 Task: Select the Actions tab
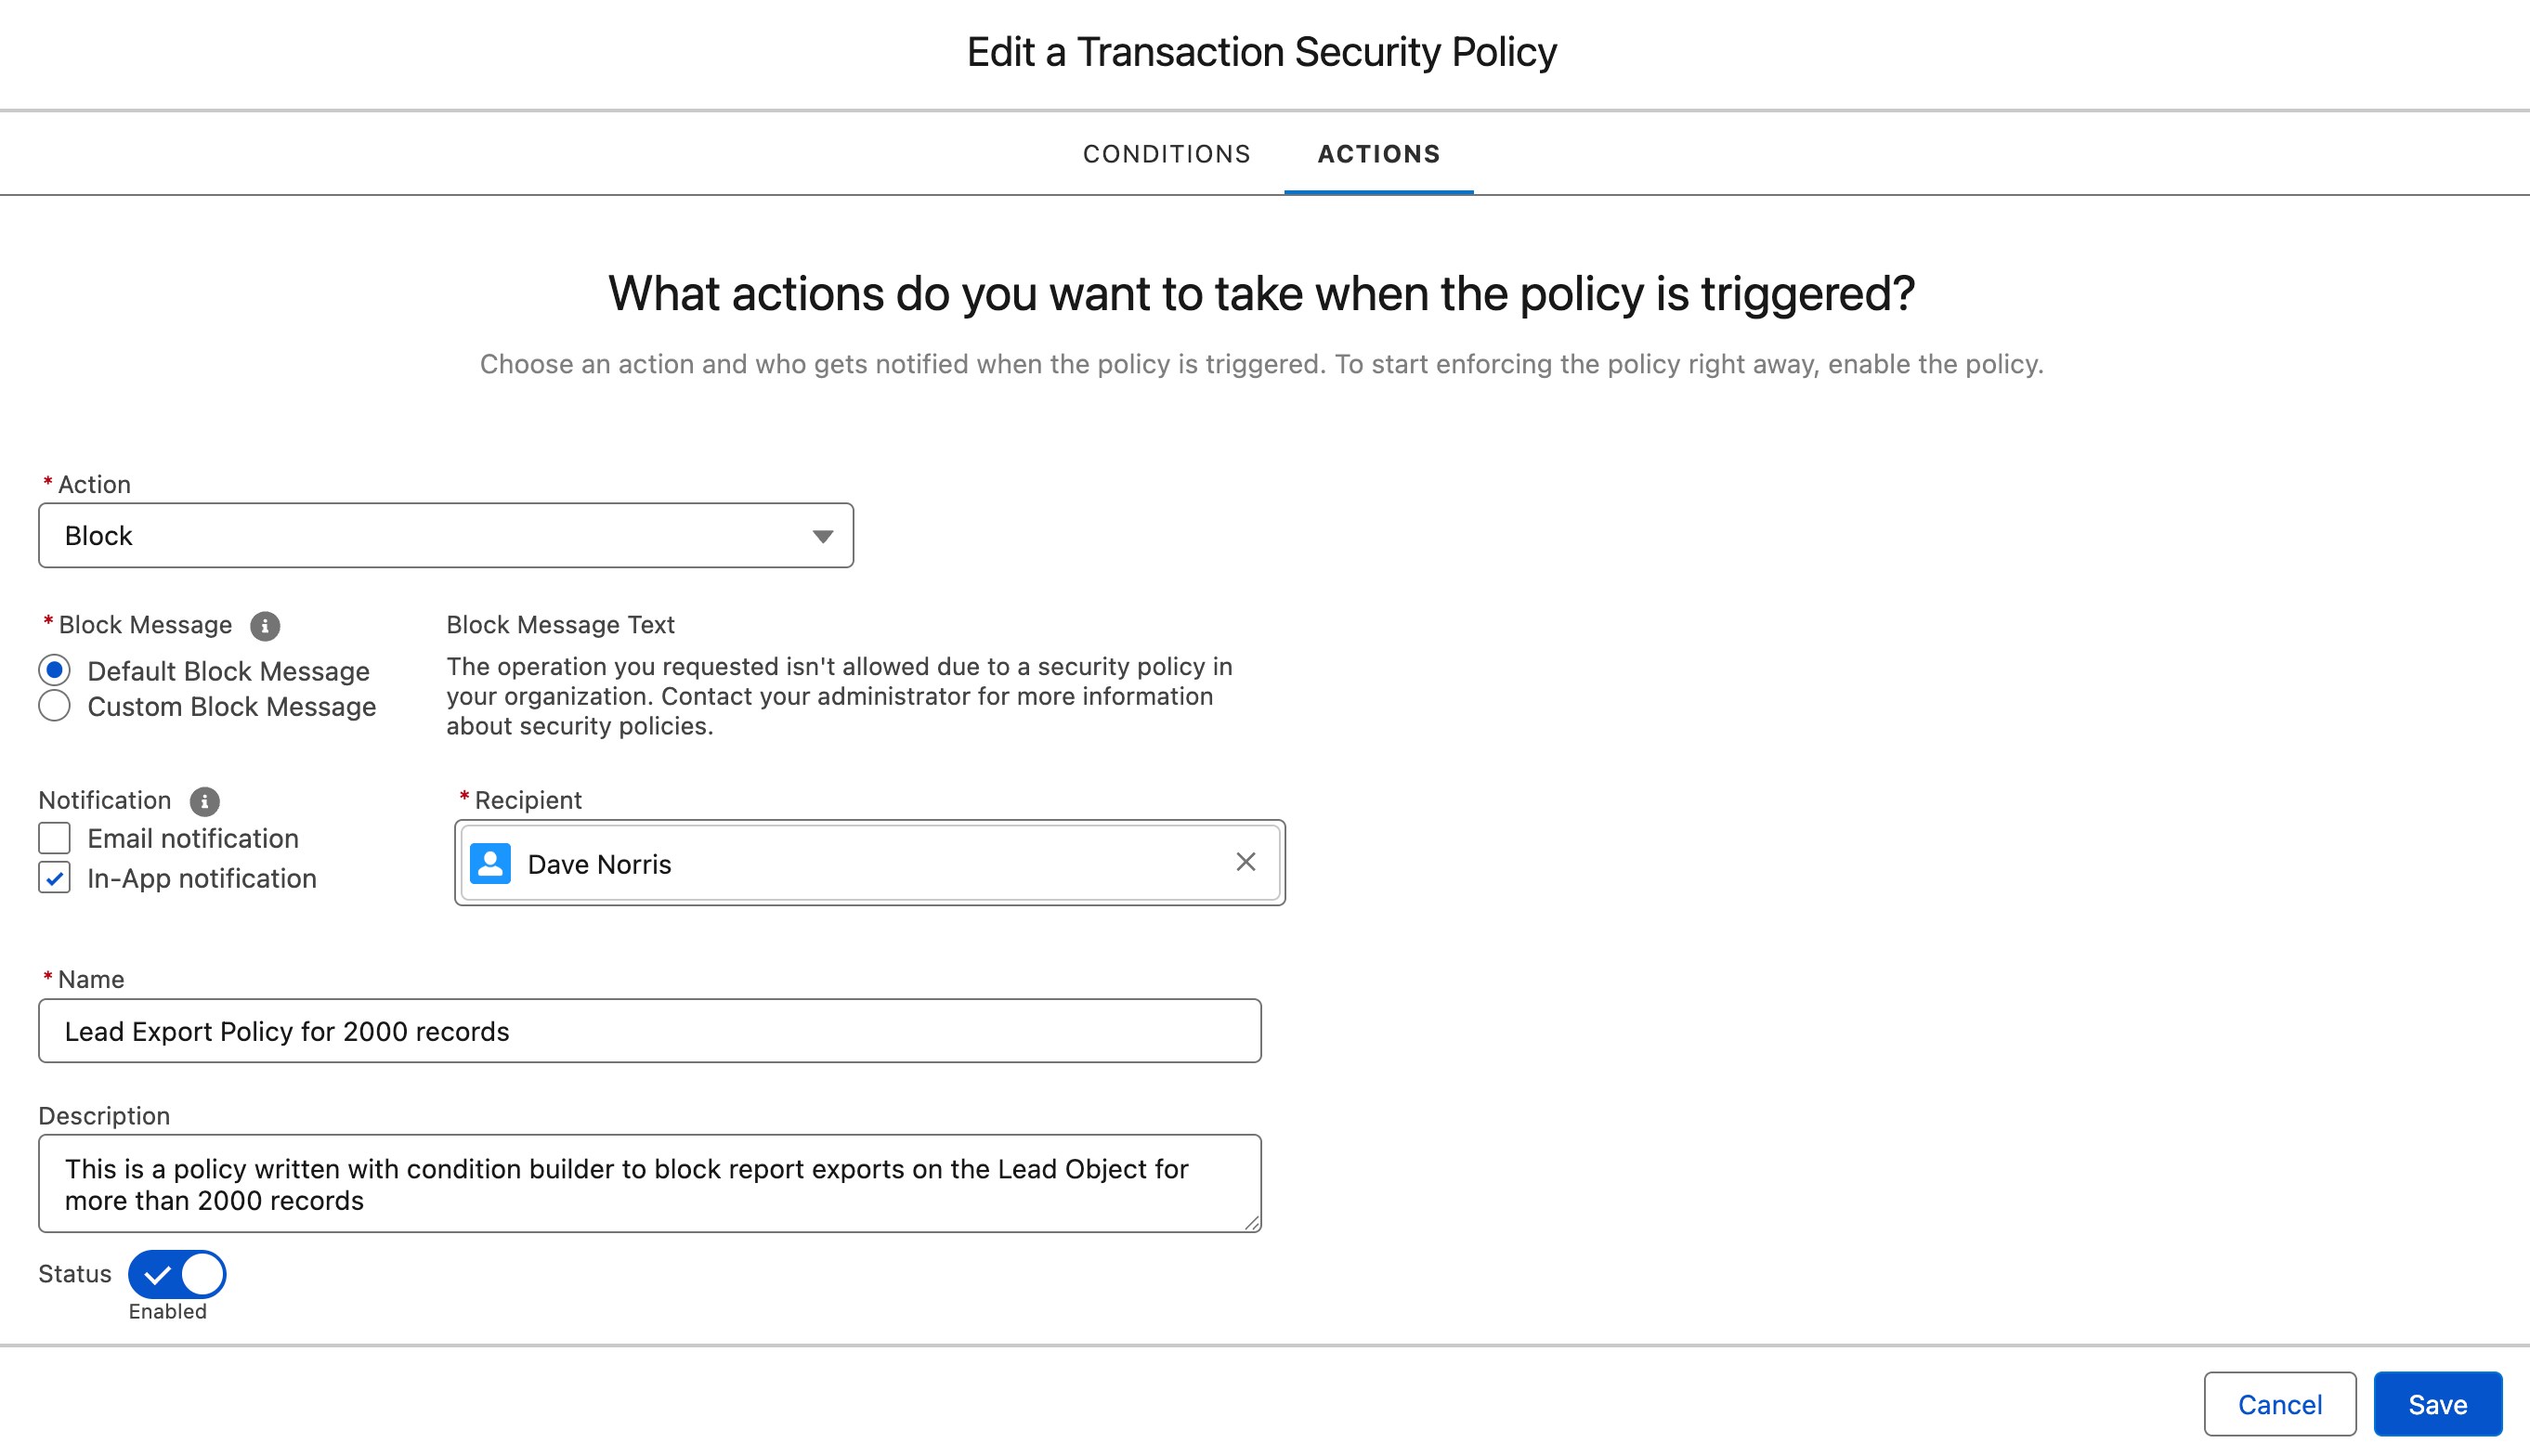coord(1378,154)
